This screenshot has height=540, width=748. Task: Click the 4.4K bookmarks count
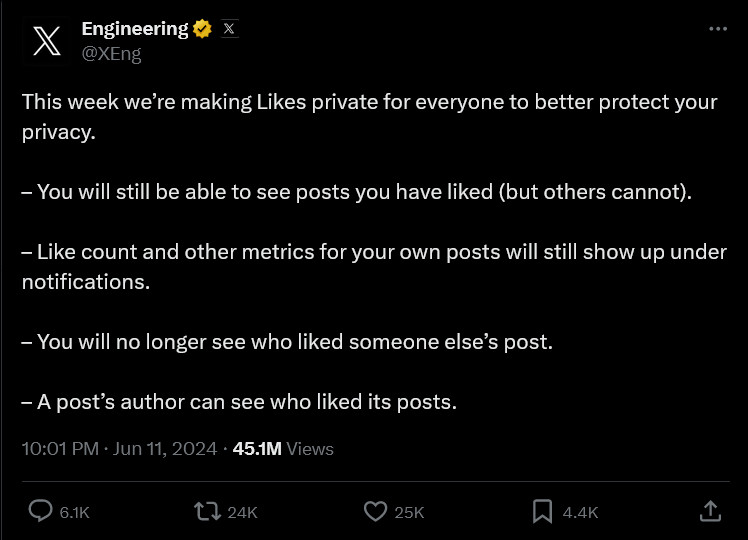580,512
